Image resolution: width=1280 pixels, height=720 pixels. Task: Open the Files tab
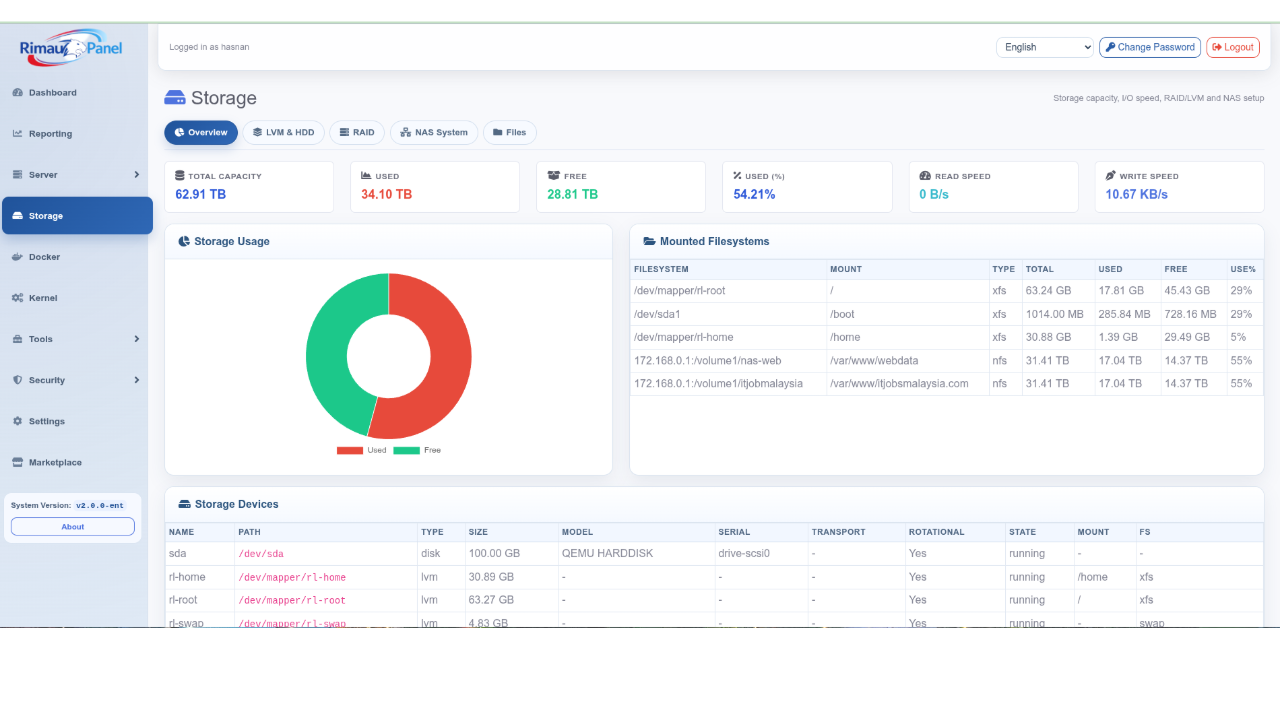tap(509, 132)
